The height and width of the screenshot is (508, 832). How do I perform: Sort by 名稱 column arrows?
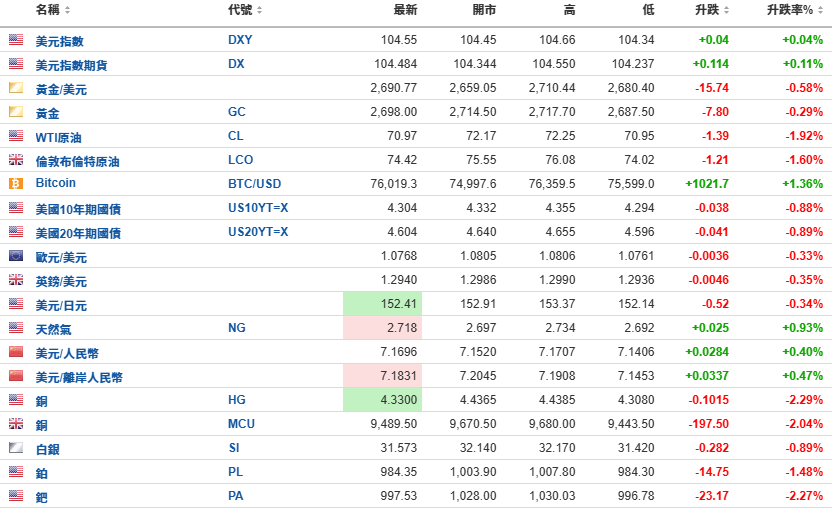point(67,10)
